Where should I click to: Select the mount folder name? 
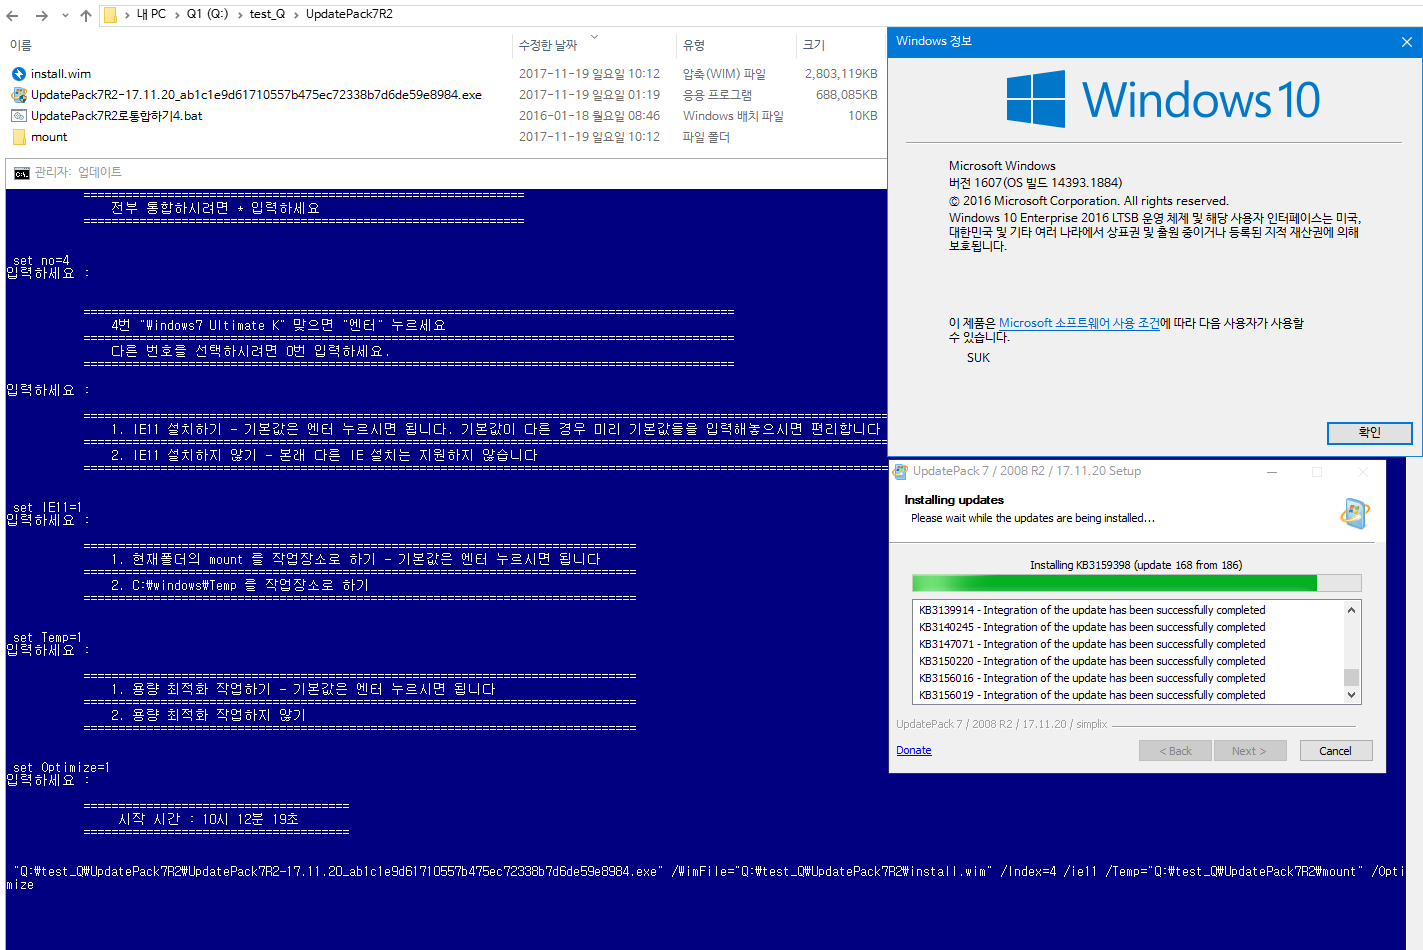(x=49, y=137)
